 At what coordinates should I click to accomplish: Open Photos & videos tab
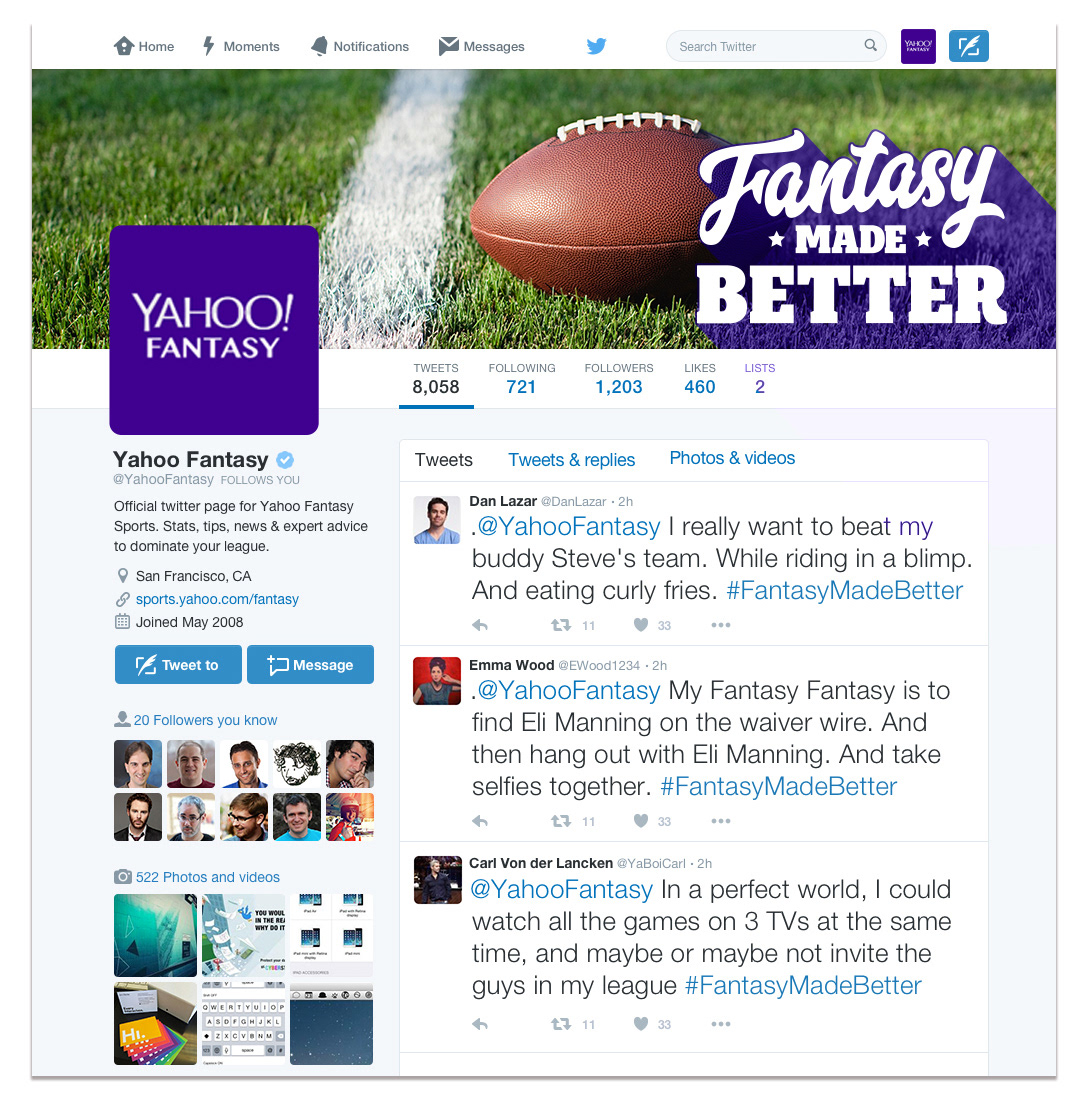732,458
